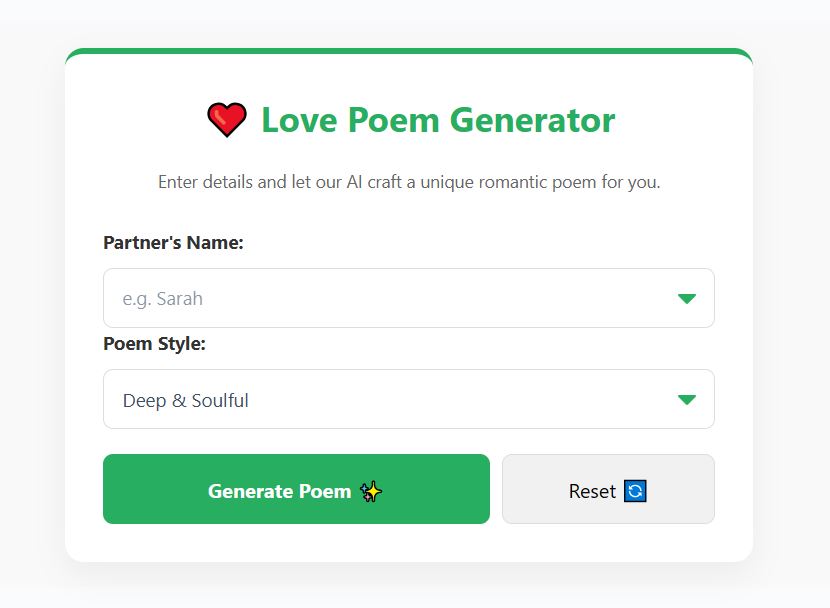Click the Love Poem Generator title
Viewport: 830px width, 608px height.
(437, 120)
